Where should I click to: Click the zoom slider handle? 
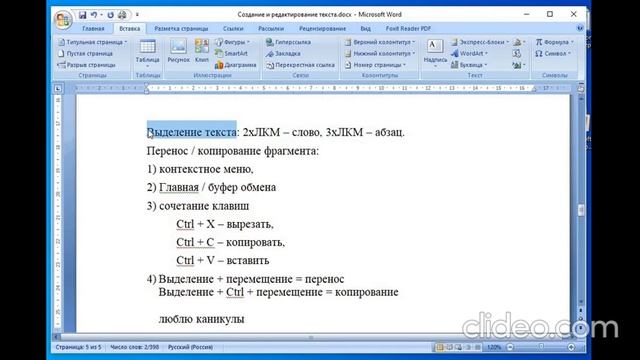(x=541, y=347)
